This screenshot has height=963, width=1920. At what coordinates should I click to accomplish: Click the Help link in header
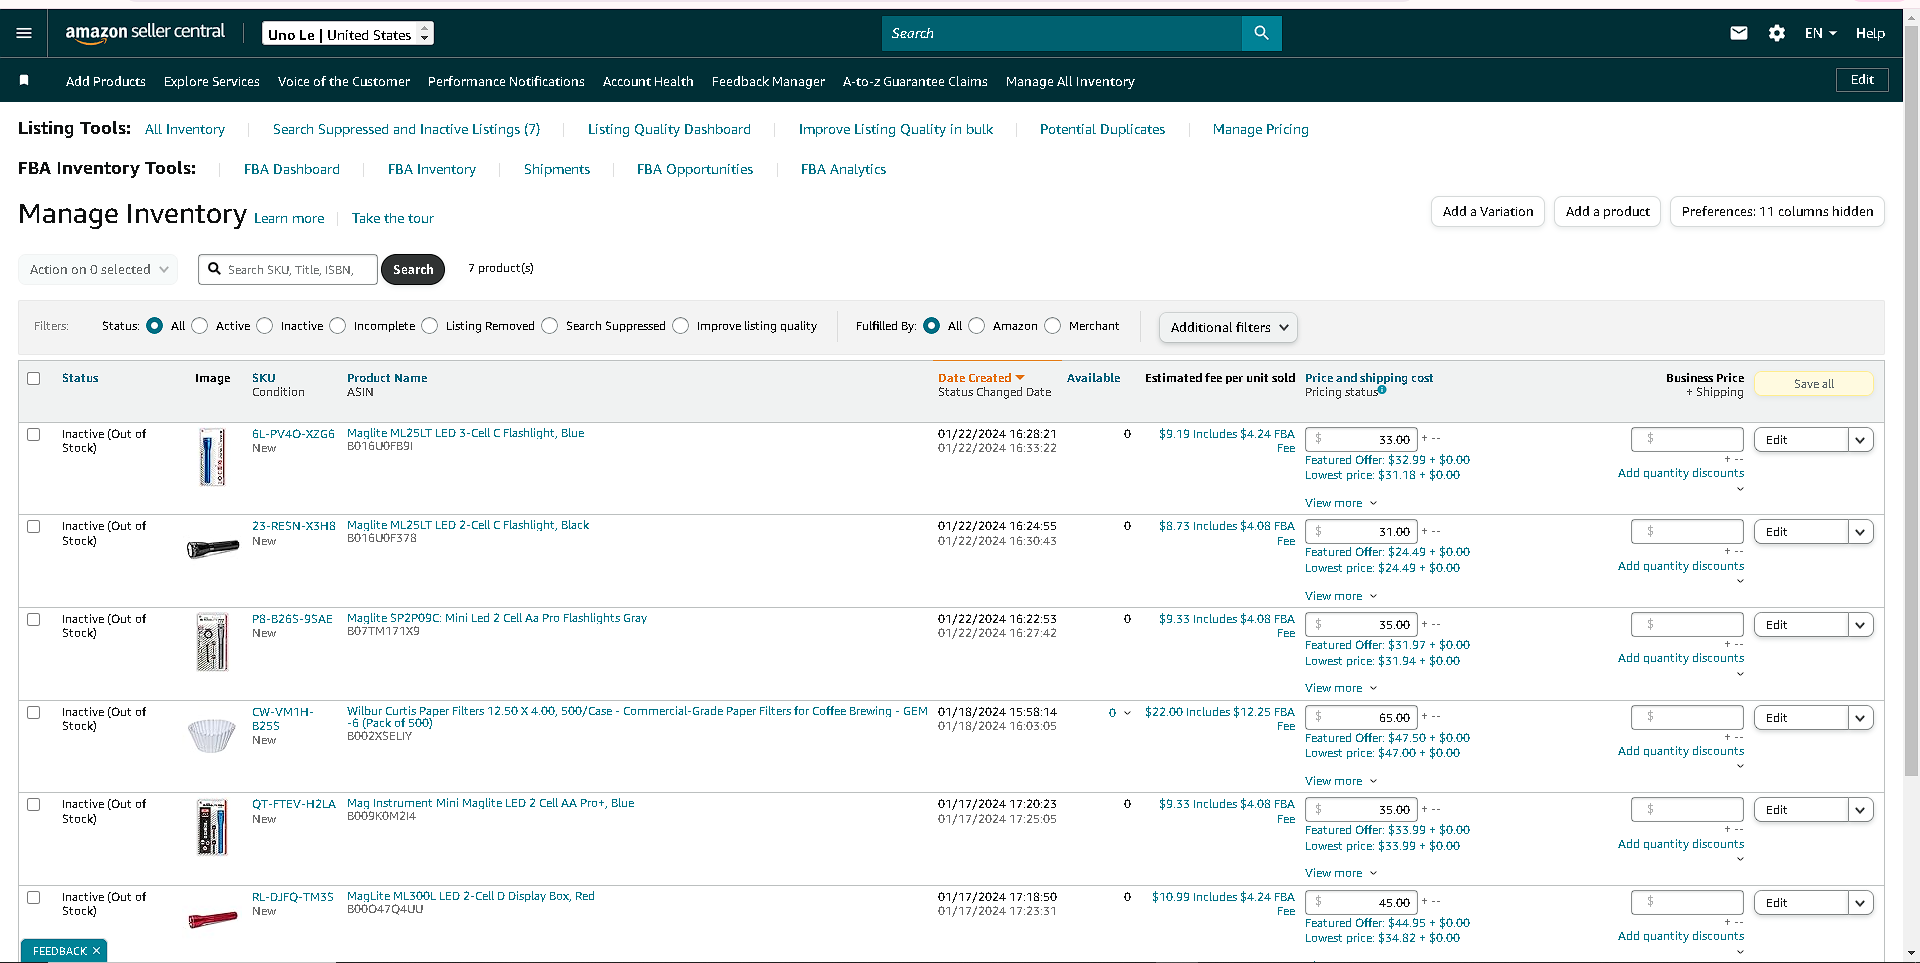point(1870,33)
